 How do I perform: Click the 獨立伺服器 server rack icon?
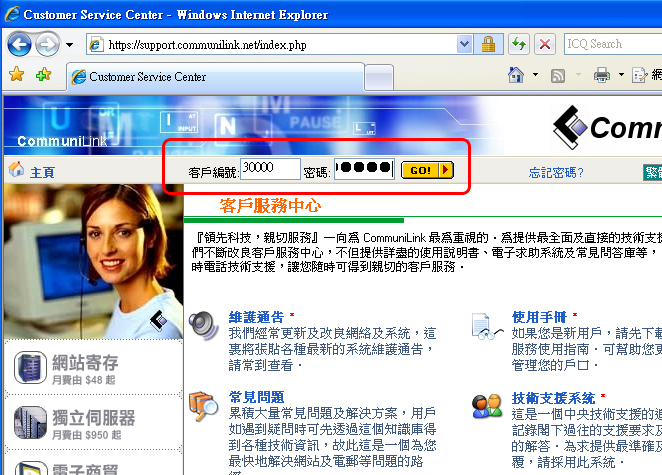[x=30, y=423]
